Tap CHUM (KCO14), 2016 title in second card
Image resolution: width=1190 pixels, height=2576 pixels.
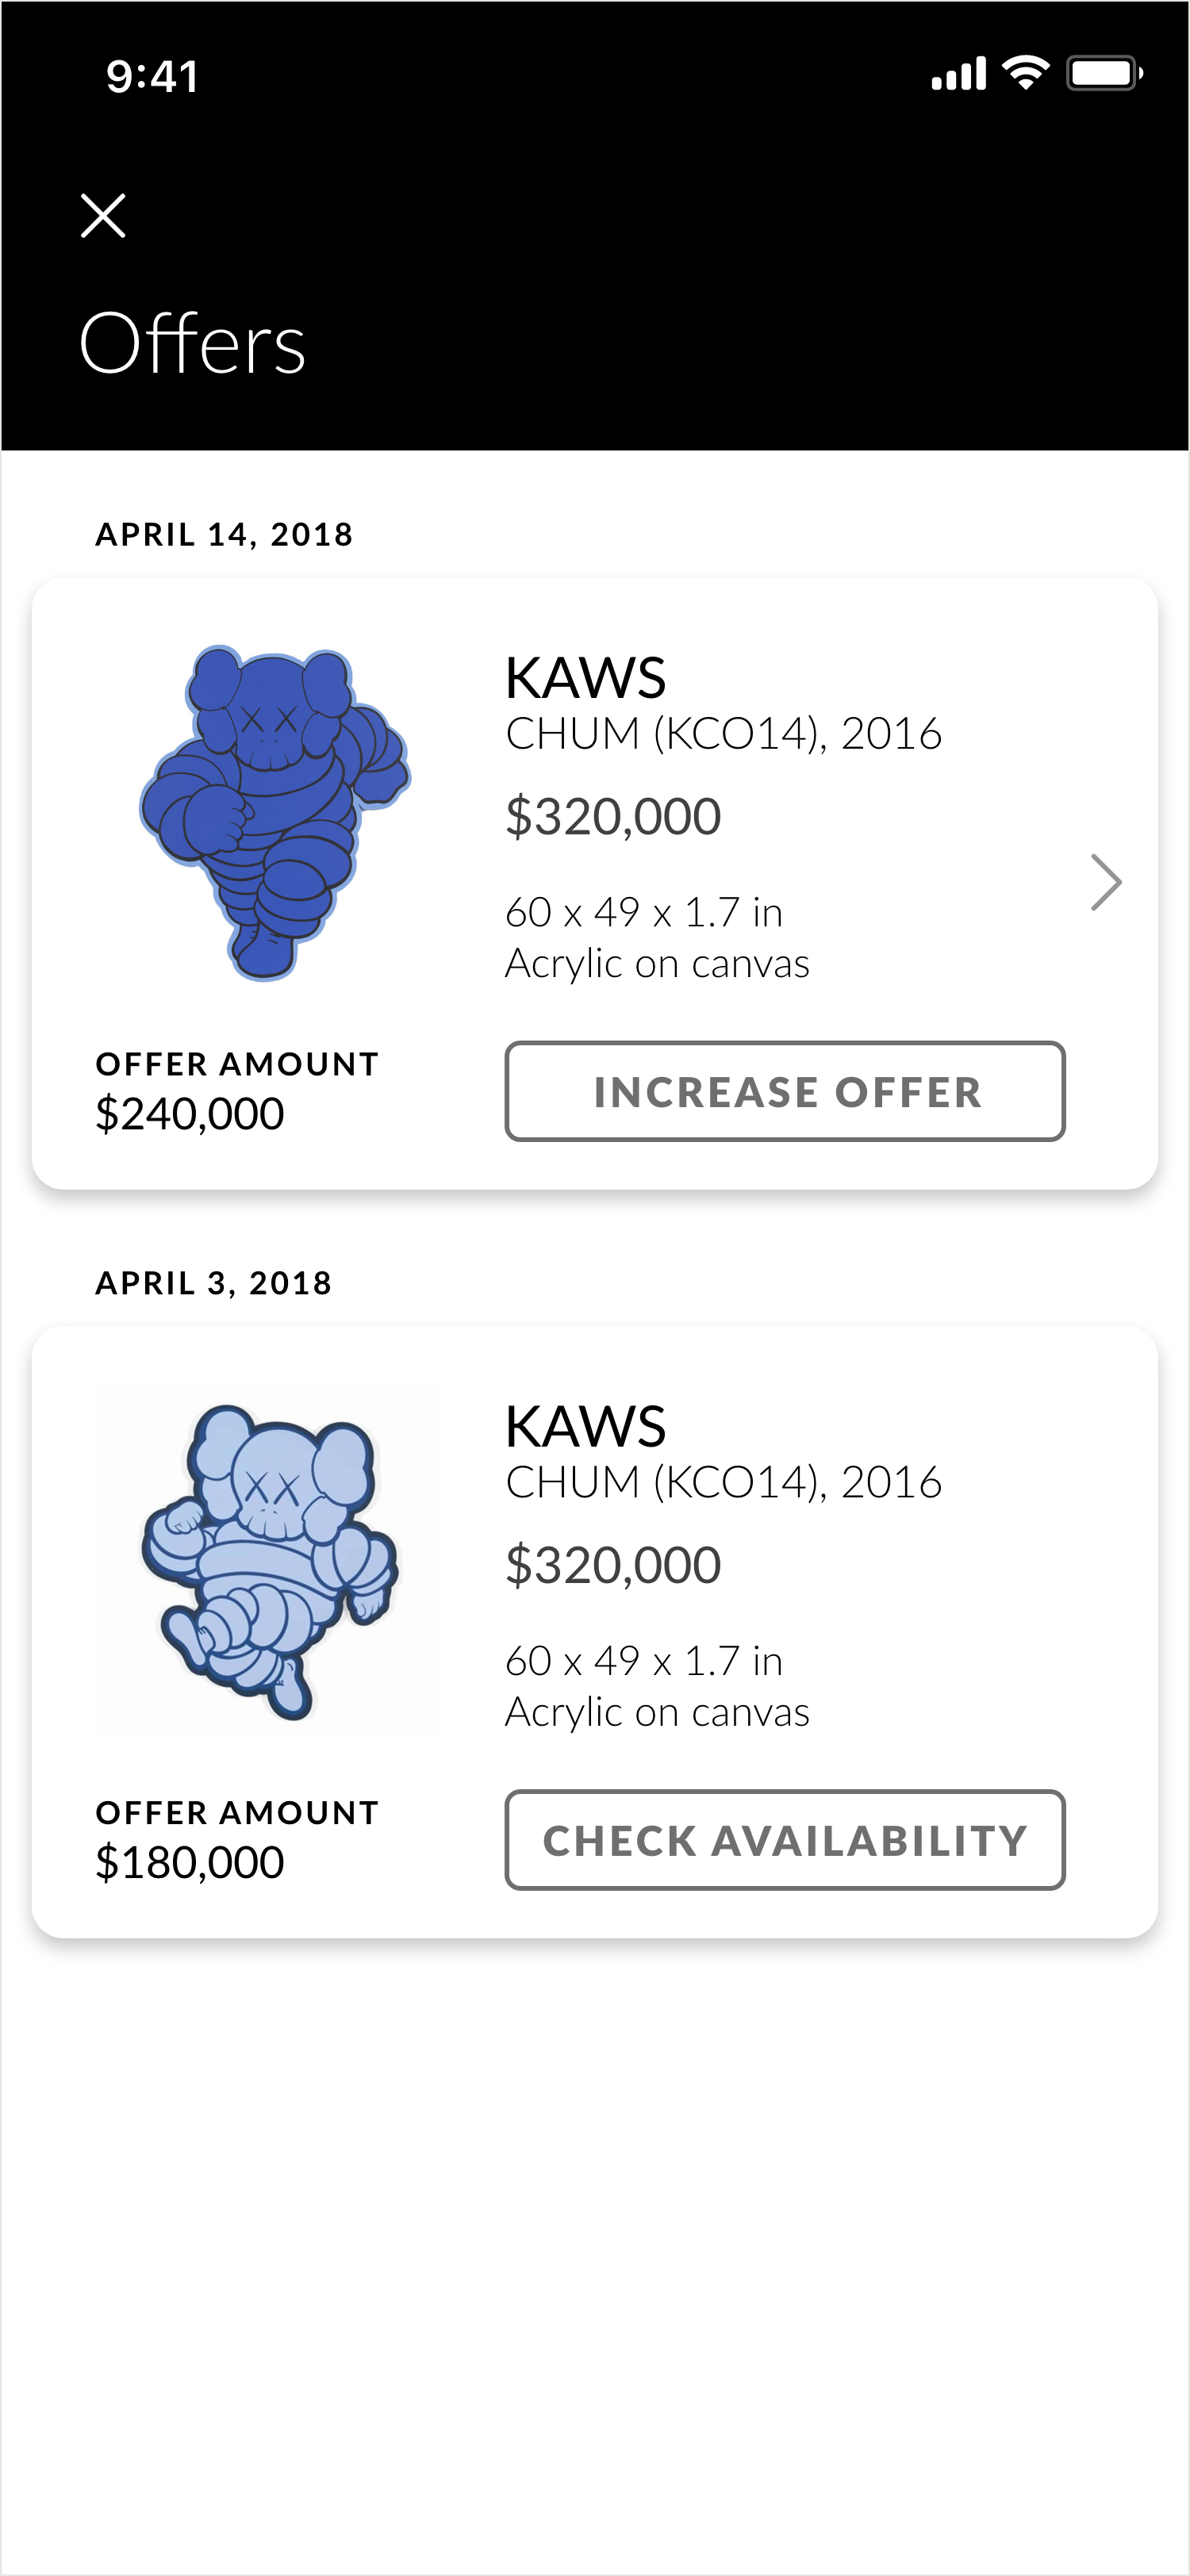723,1483
